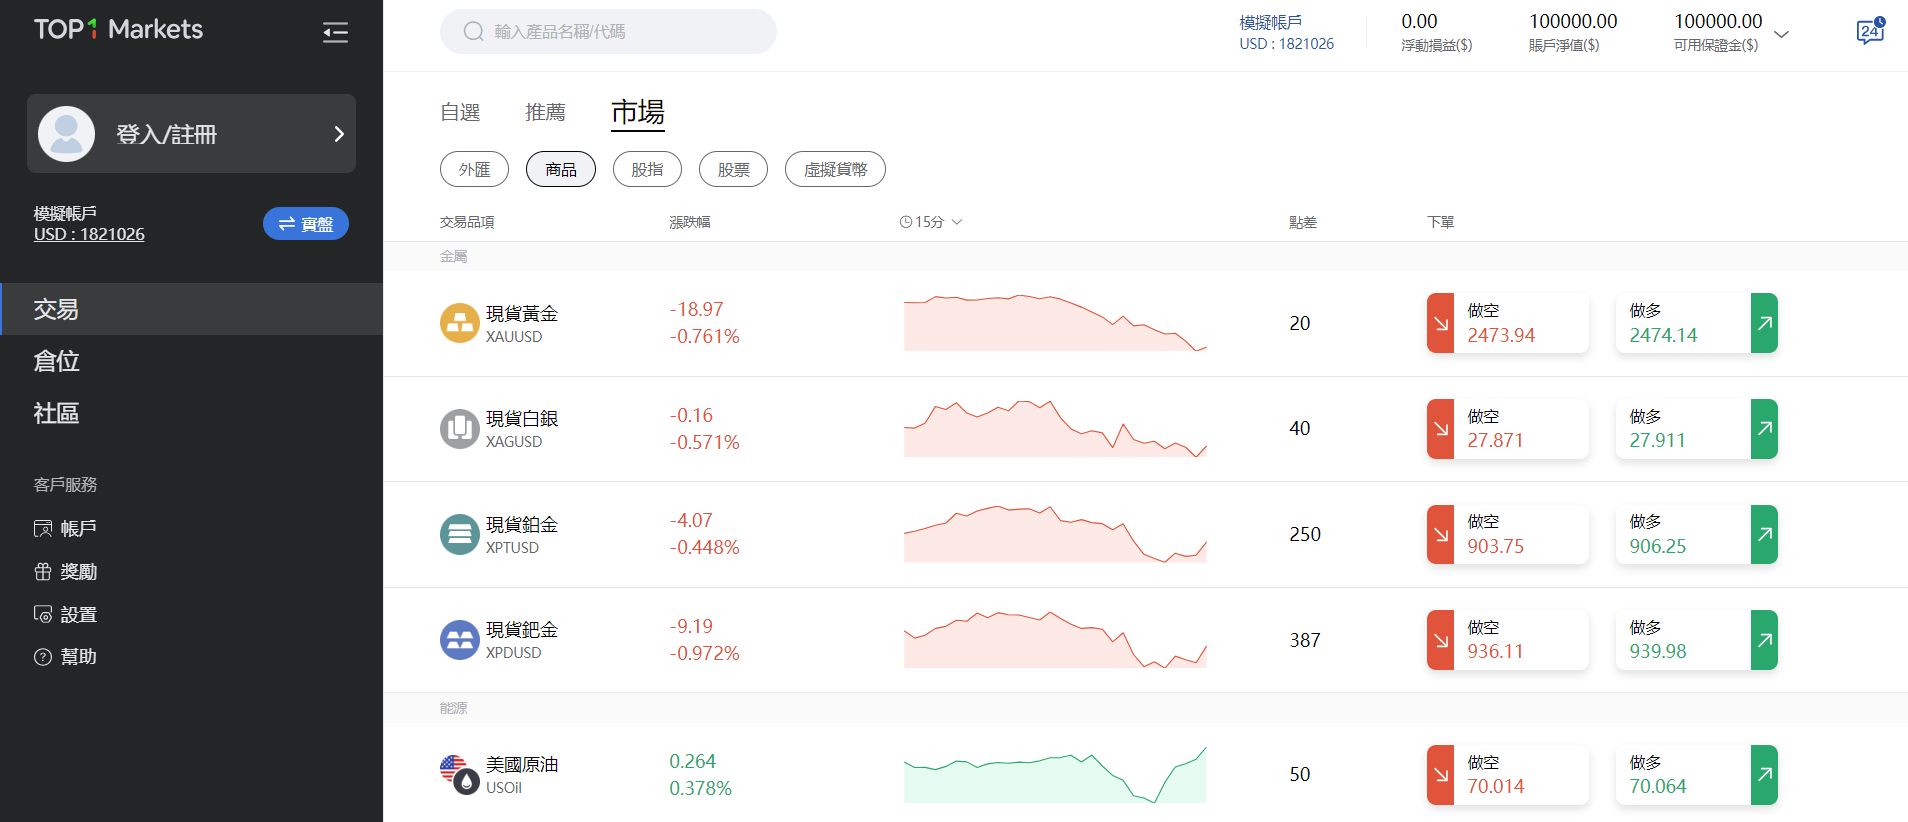Open the XPTUSD mini price chart
This screenshot has width=1908, height=822.
[x=1055, y=534]
